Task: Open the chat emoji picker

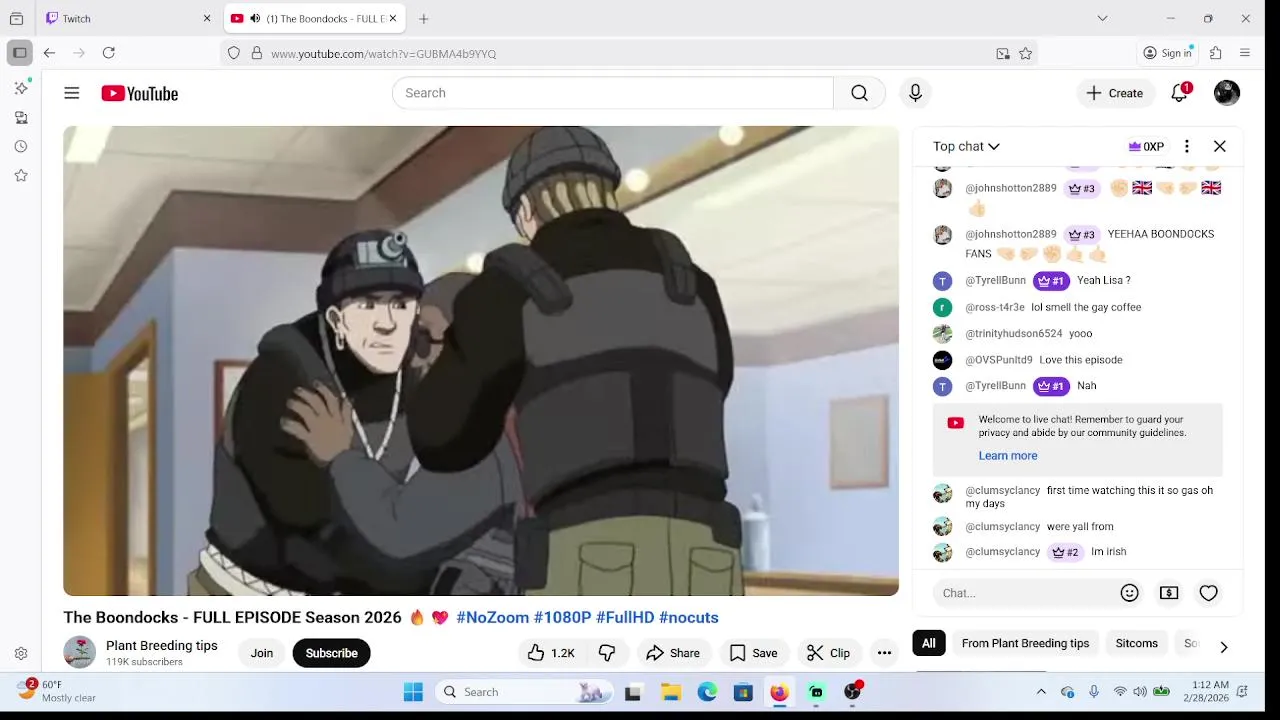Action: click(1130, 593)
